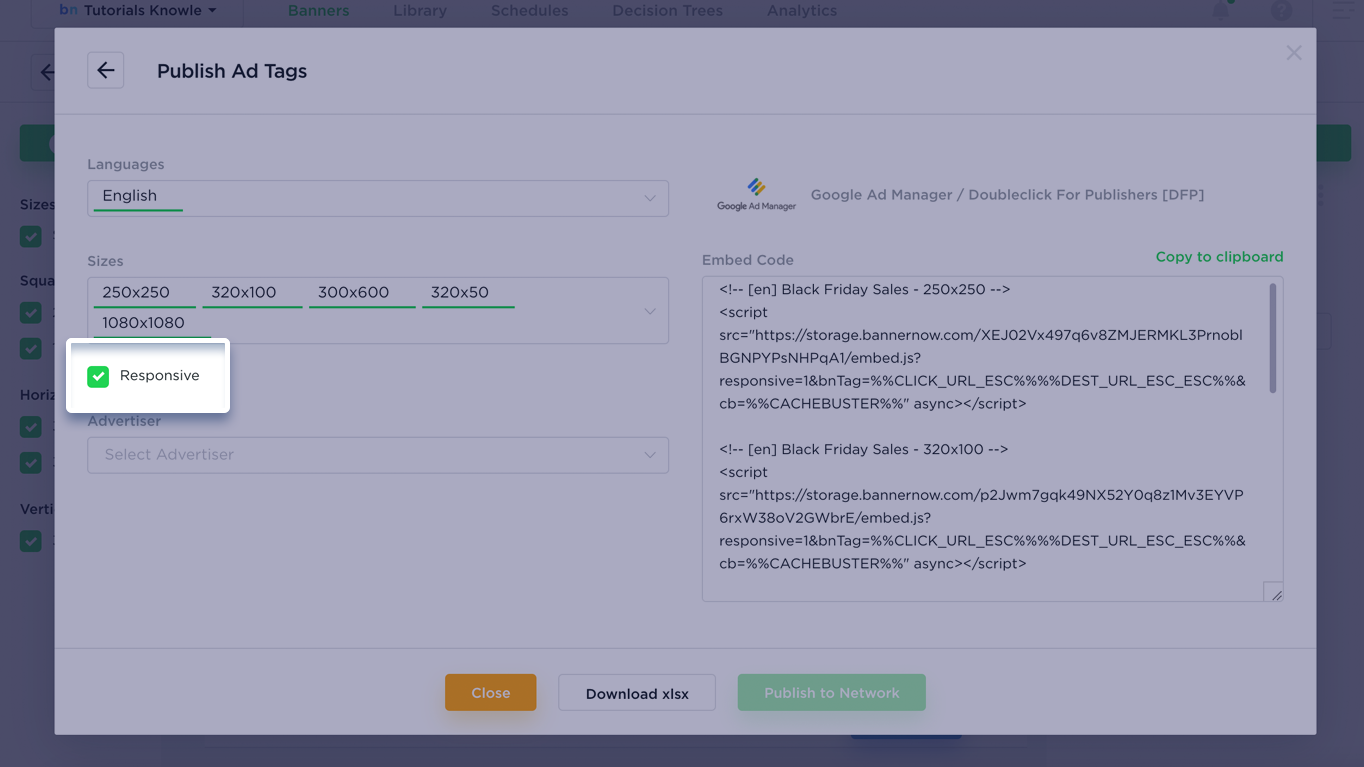The image size is (1364, 767).
Task: Click the Close button
Action: point(490,693)
